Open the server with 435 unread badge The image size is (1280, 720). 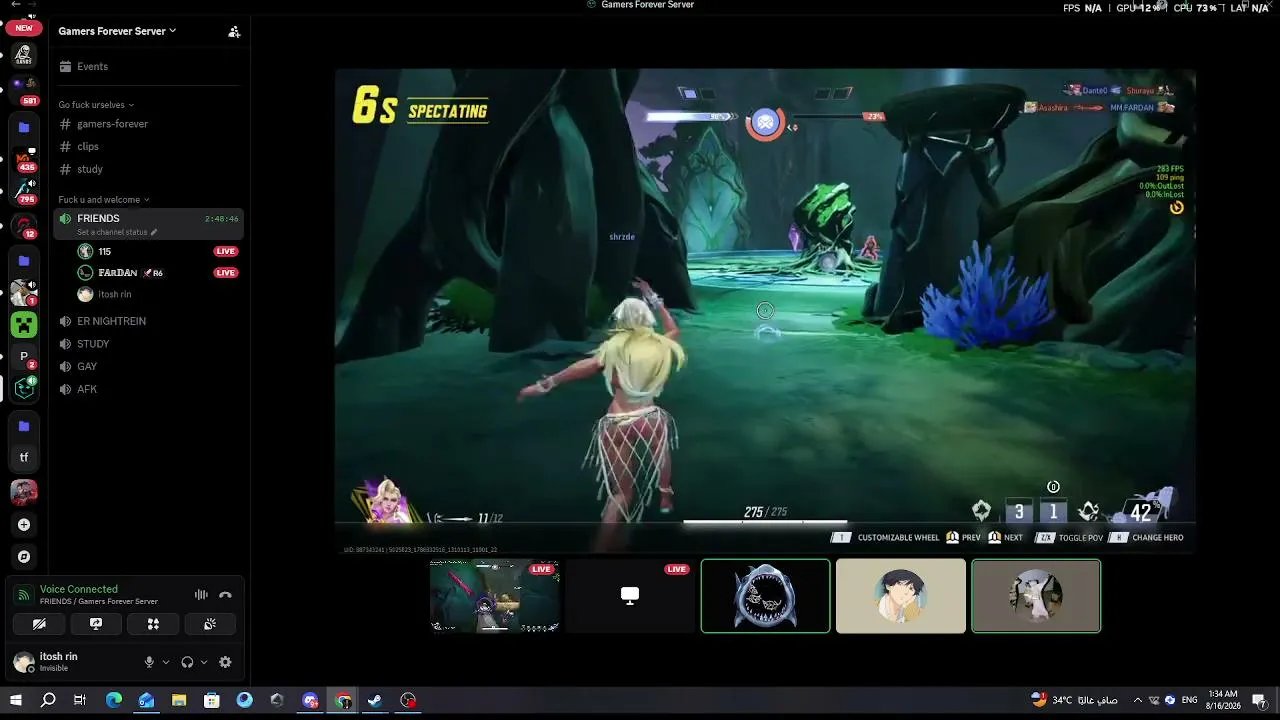(24, 158)
